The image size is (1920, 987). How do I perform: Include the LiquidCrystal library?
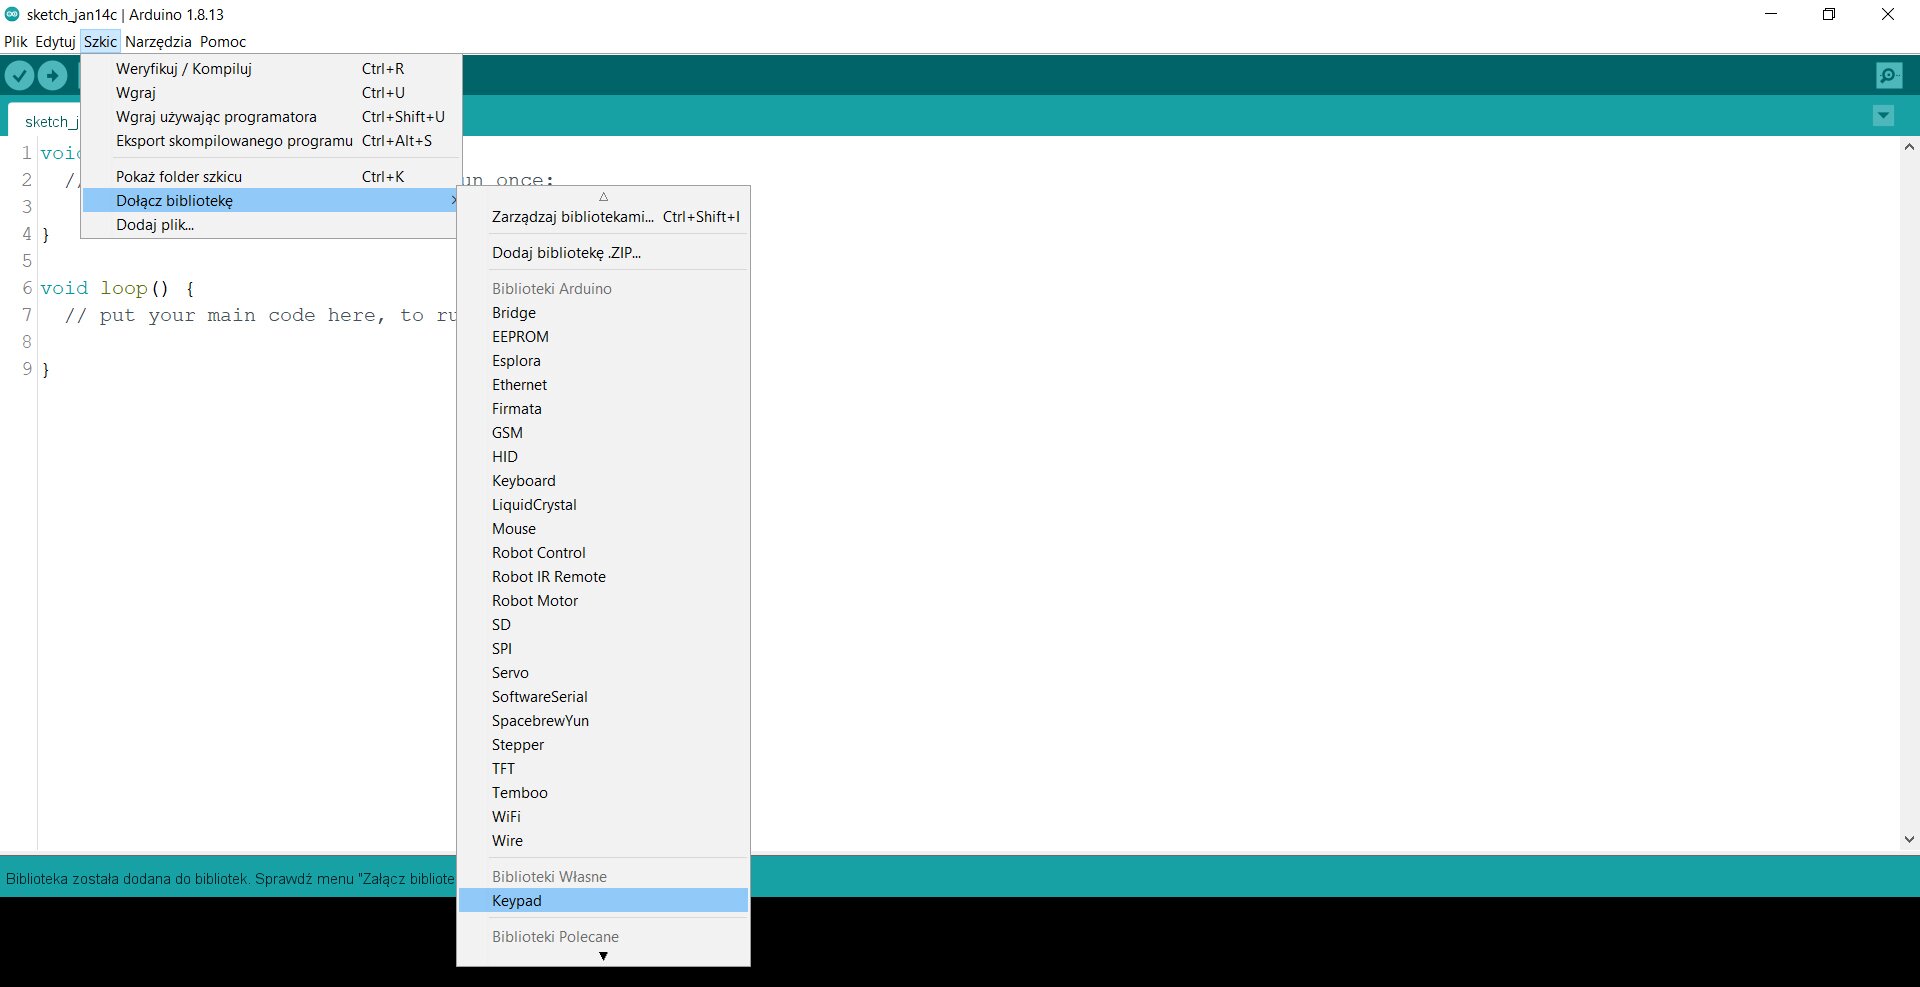[534, 505]
